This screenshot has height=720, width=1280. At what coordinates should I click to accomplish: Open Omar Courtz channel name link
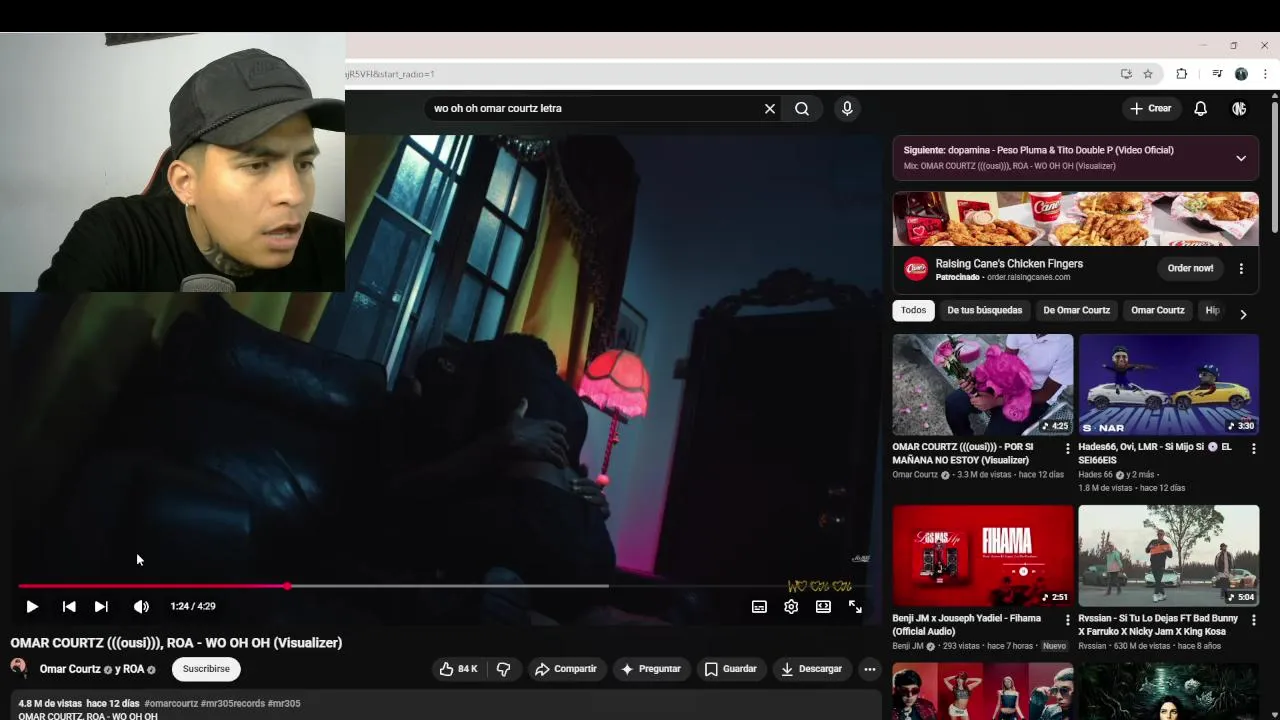coord(70,669)
